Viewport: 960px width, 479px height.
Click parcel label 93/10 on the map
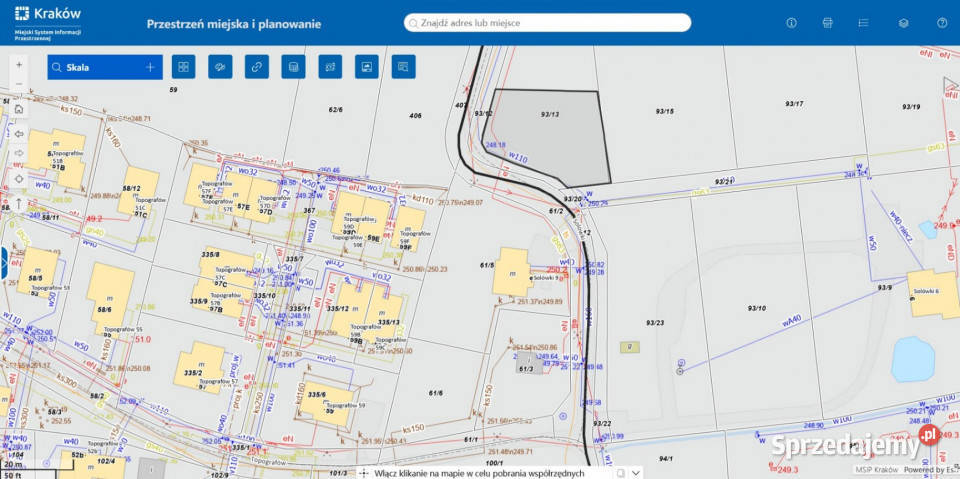coord(757,308)
